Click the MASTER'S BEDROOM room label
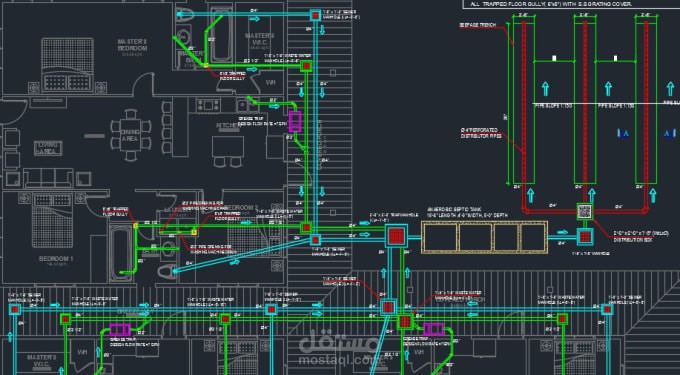 [132, 46]
